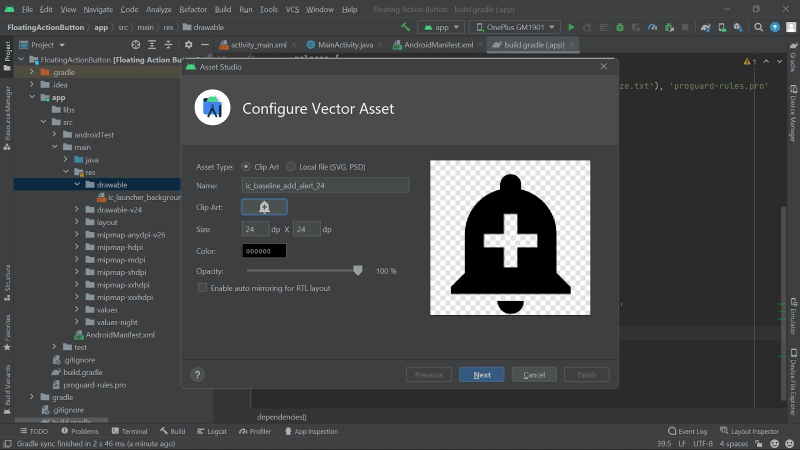Click the height size field
This screenshot has height=450, width=800.
coord(307,229)
